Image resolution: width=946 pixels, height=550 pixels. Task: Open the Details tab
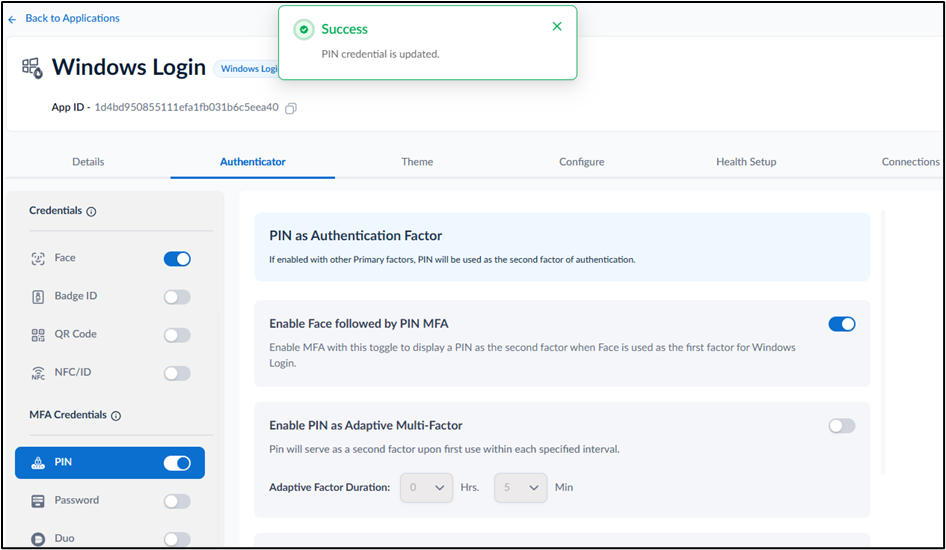(x=88, y=162)
